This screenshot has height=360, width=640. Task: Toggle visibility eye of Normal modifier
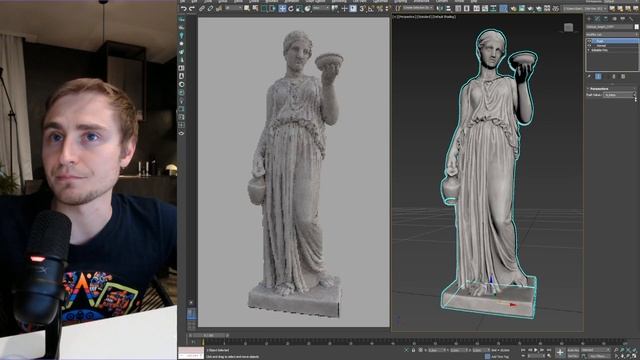click(589, 45)
